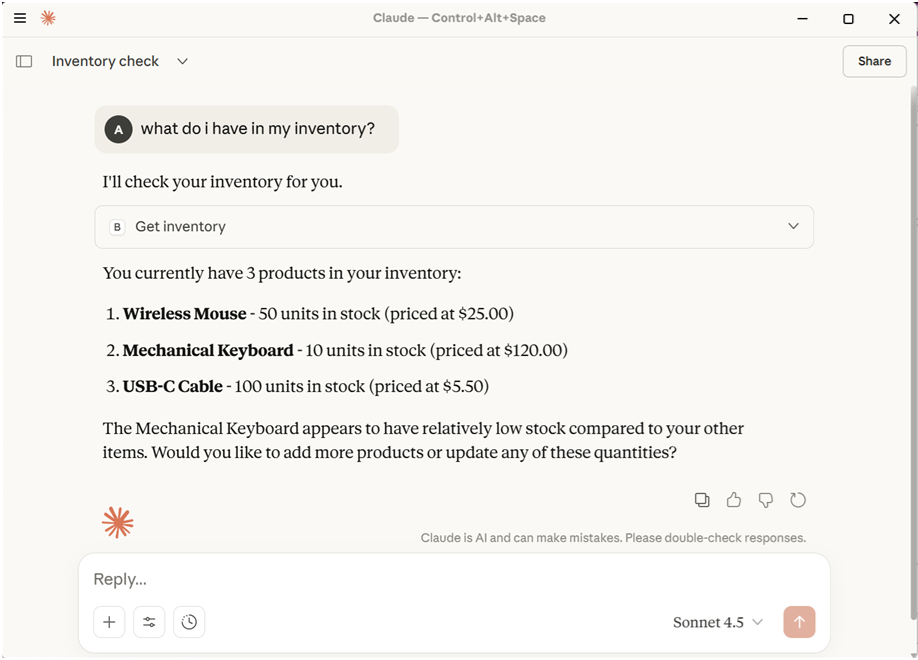The width and height of the screenshot is (918, 660).
Task: Give the response a thumbs up
Action: pyautogui.click(x=734, y=500)
